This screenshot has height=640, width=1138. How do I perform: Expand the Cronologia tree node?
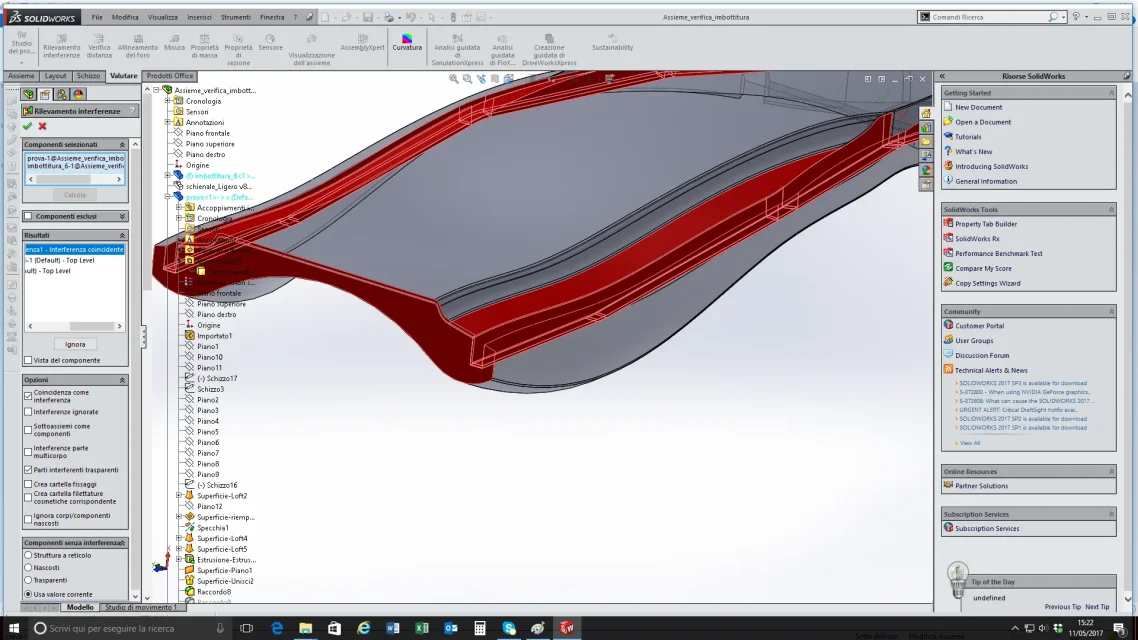click(168, 101)
